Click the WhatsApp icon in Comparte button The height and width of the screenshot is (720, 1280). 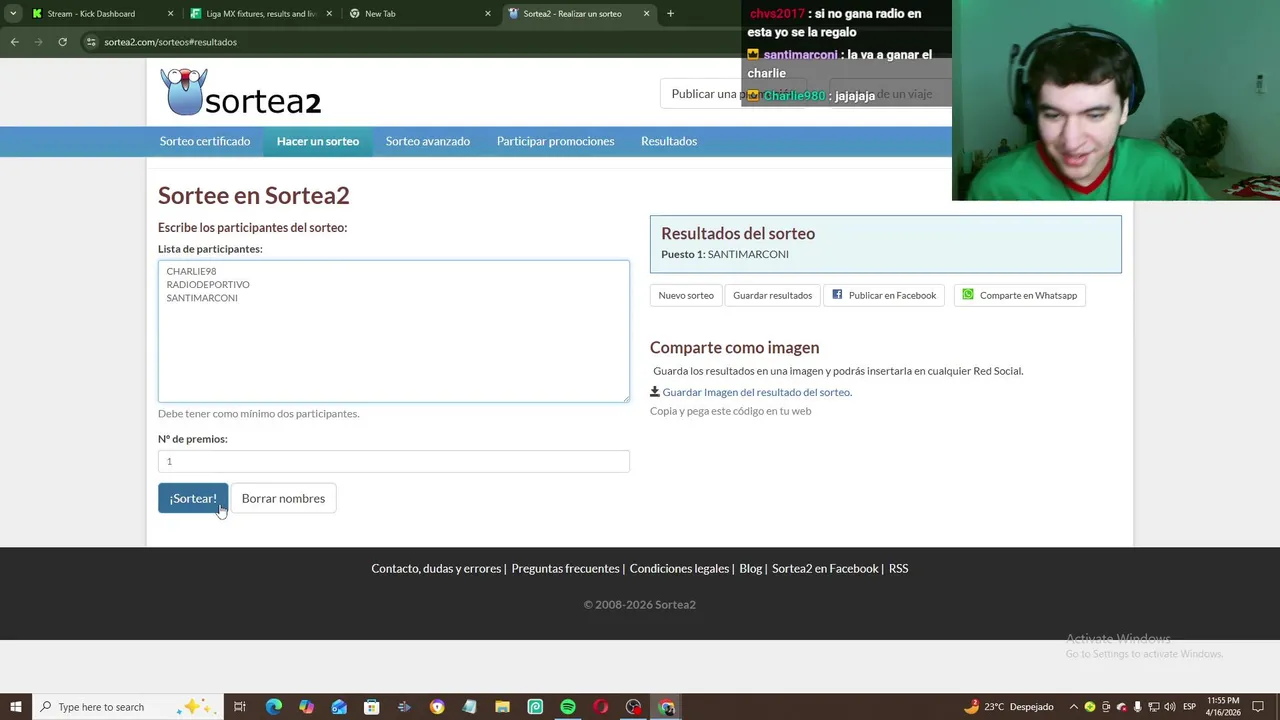pos(968,294)
